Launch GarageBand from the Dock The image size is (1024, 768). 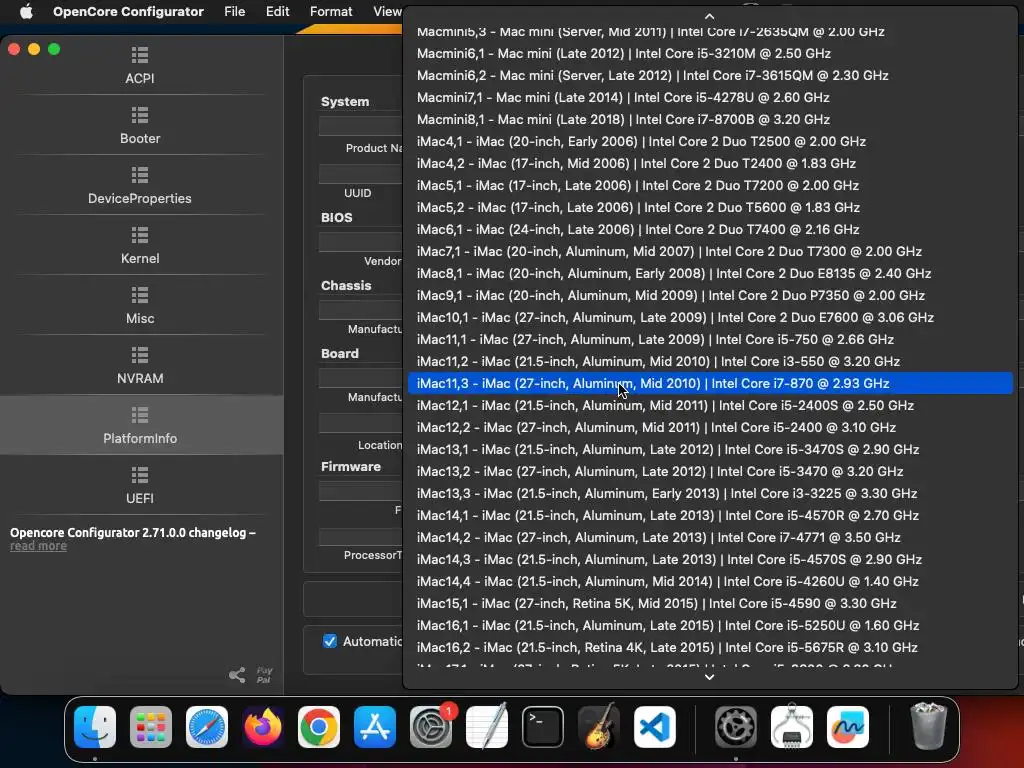[599, 727]
